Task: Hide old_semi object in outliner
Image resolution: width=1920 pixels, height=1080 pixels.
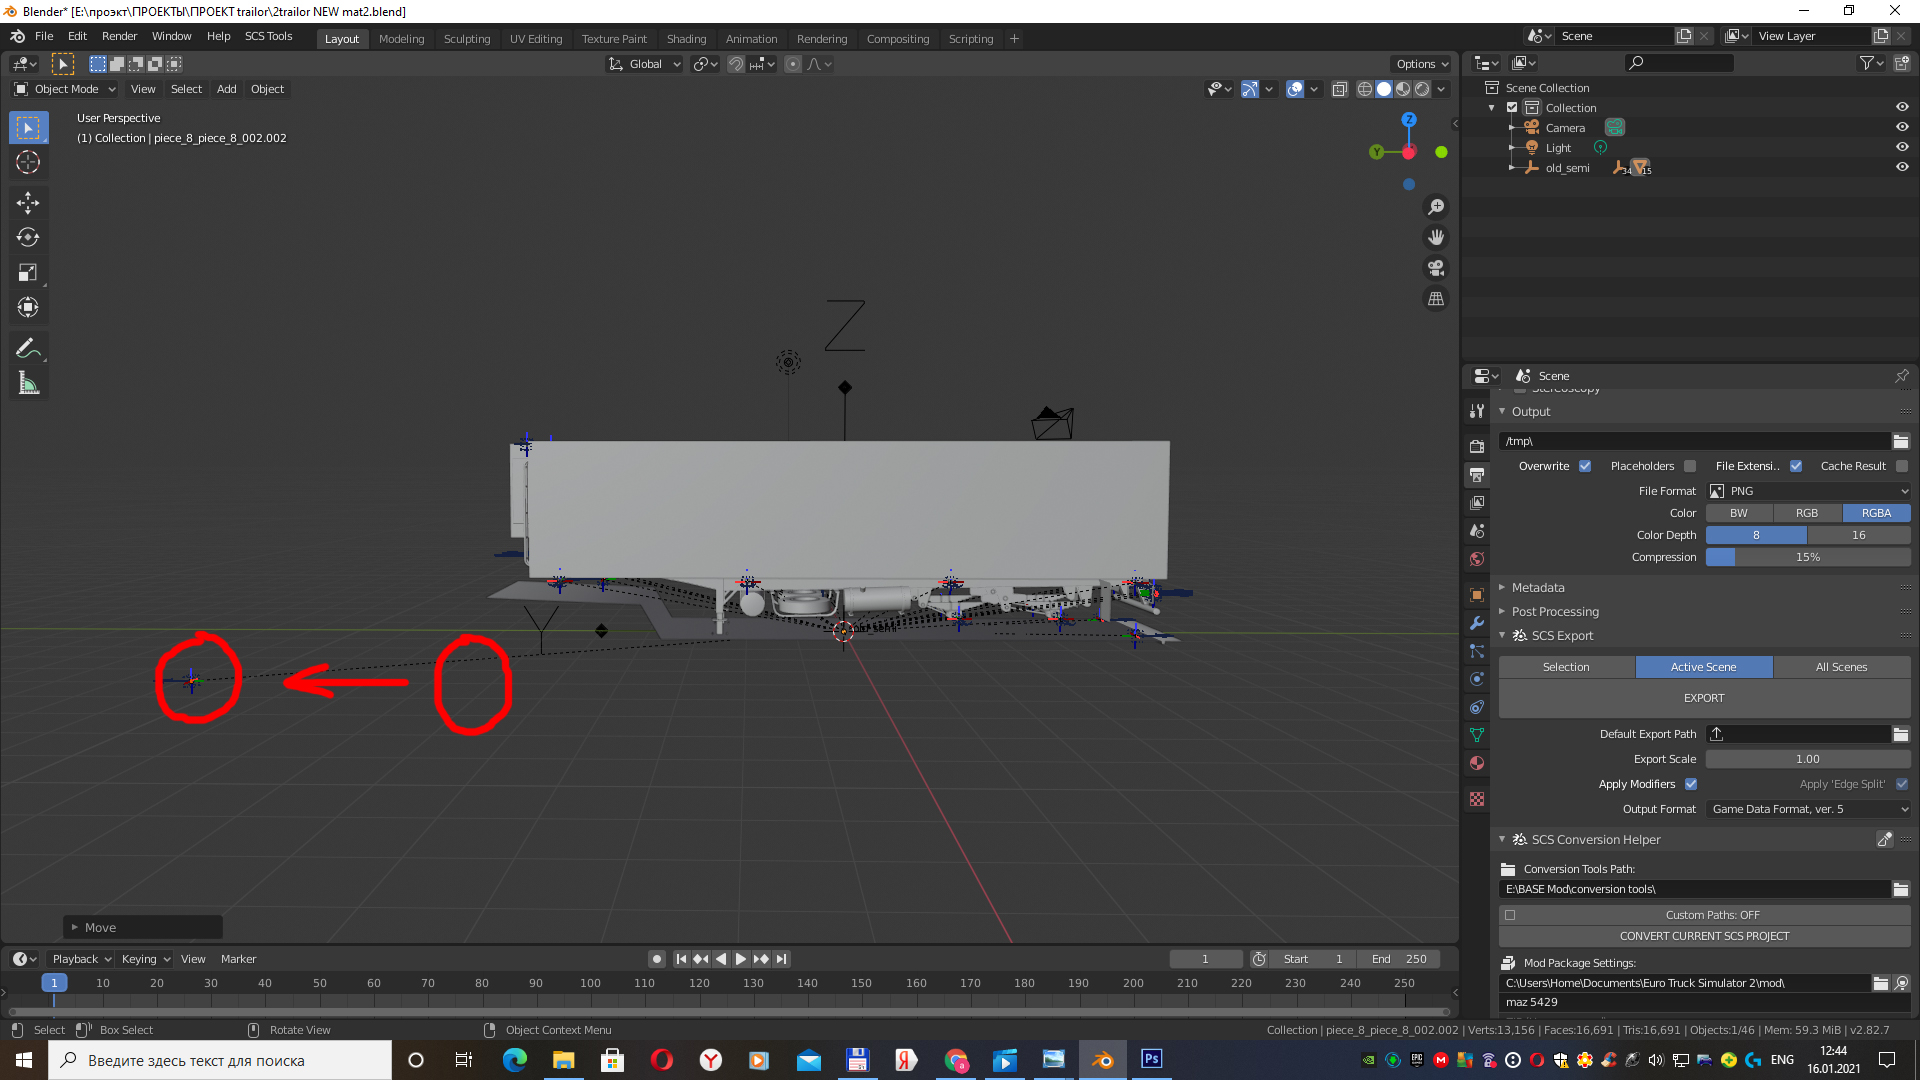Action: tap(1902, 167)
